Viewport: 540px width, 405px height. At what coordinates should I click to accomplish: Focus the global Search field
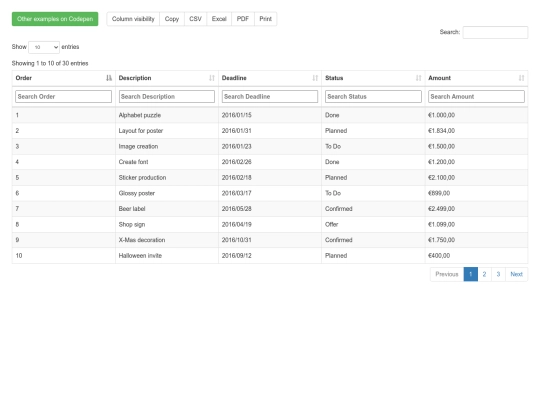coord(495,32)
